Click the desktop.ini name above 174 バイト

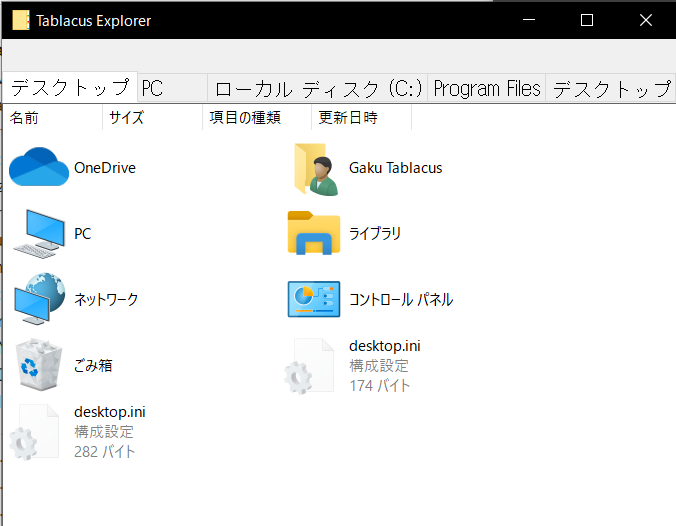[x=385, y=346]
